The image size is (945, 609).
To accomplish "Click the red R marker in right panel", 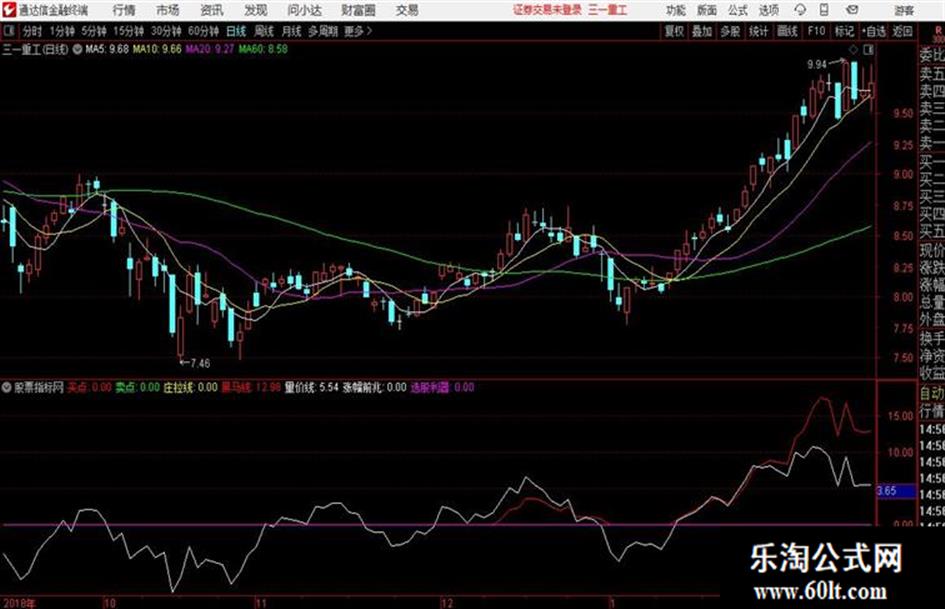I will [x=938, y=30].
